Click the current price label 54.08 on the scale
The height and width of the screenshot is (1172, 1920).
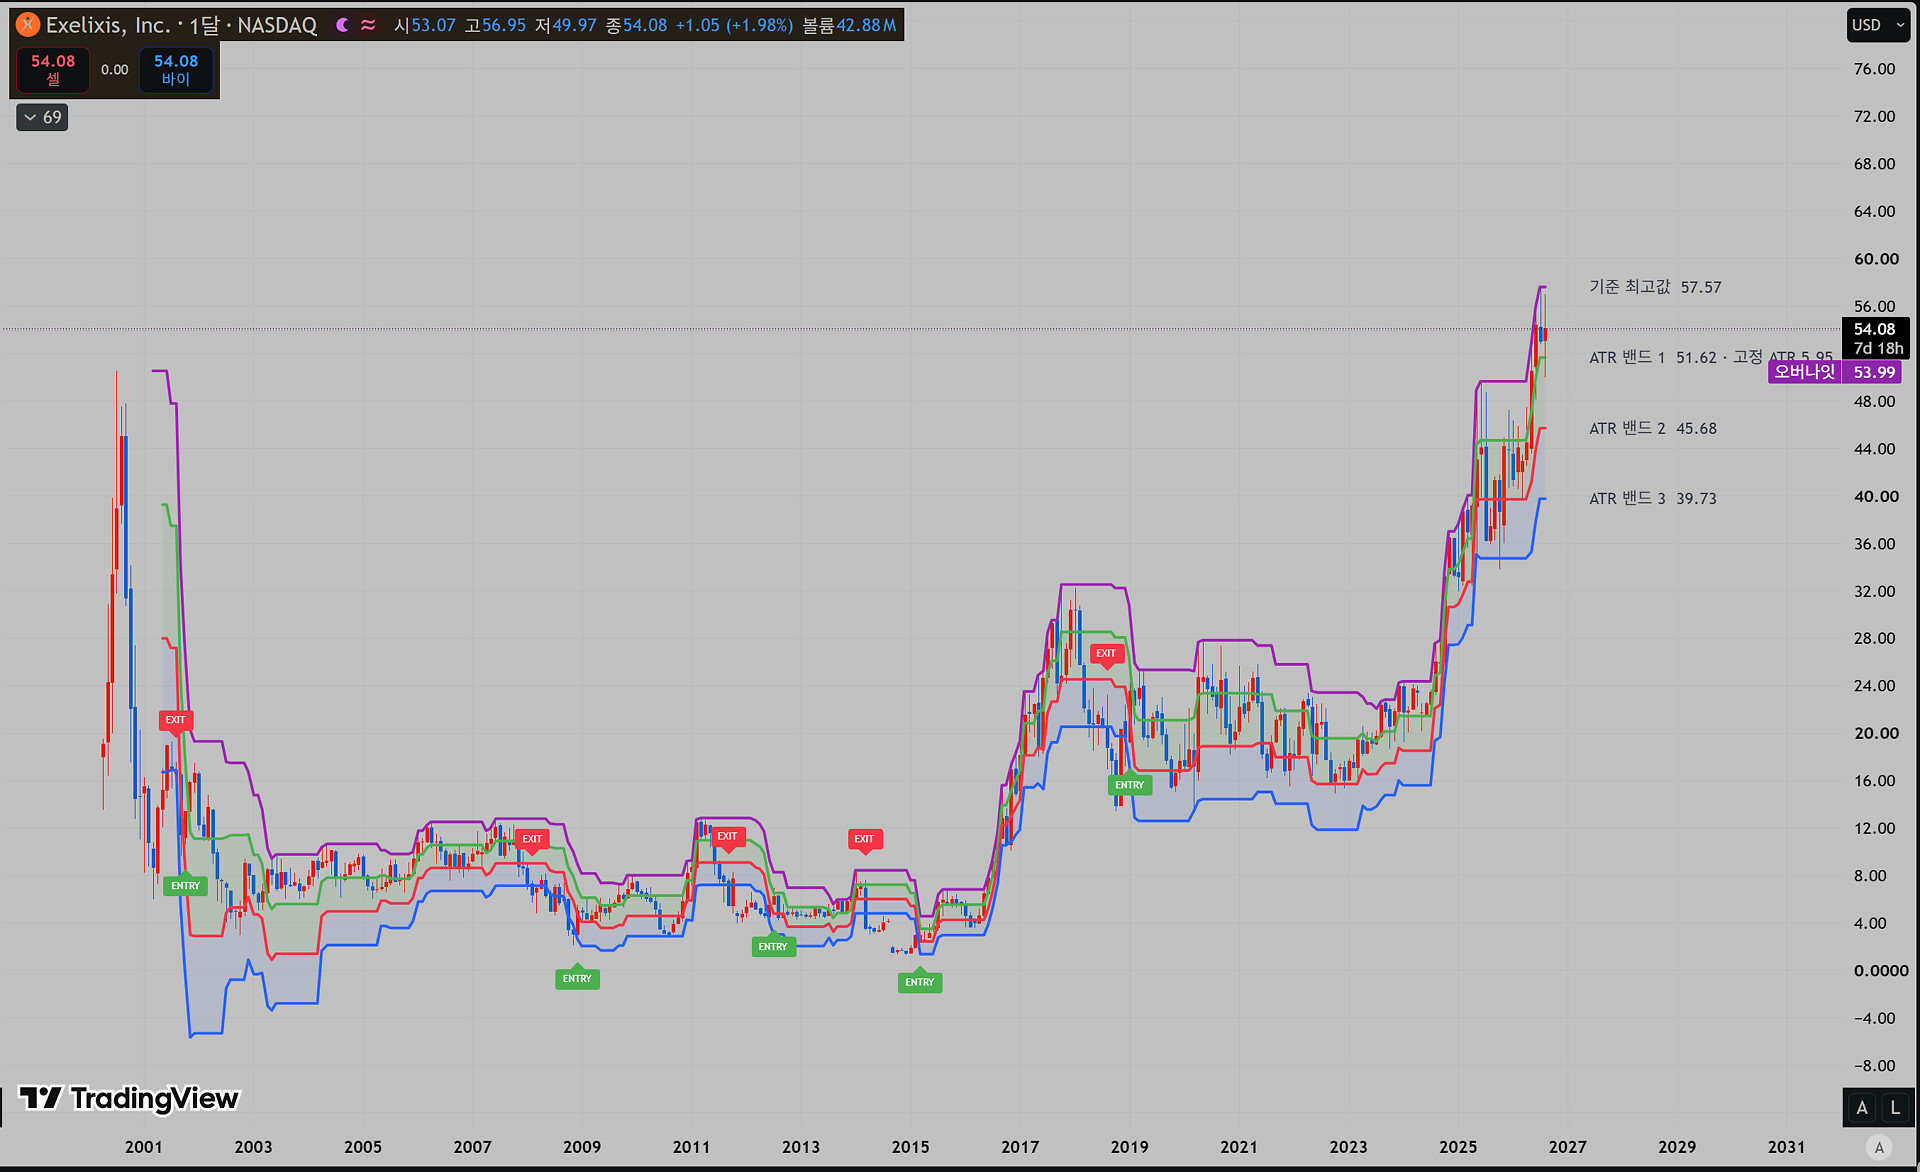[x=1875, y=329]
